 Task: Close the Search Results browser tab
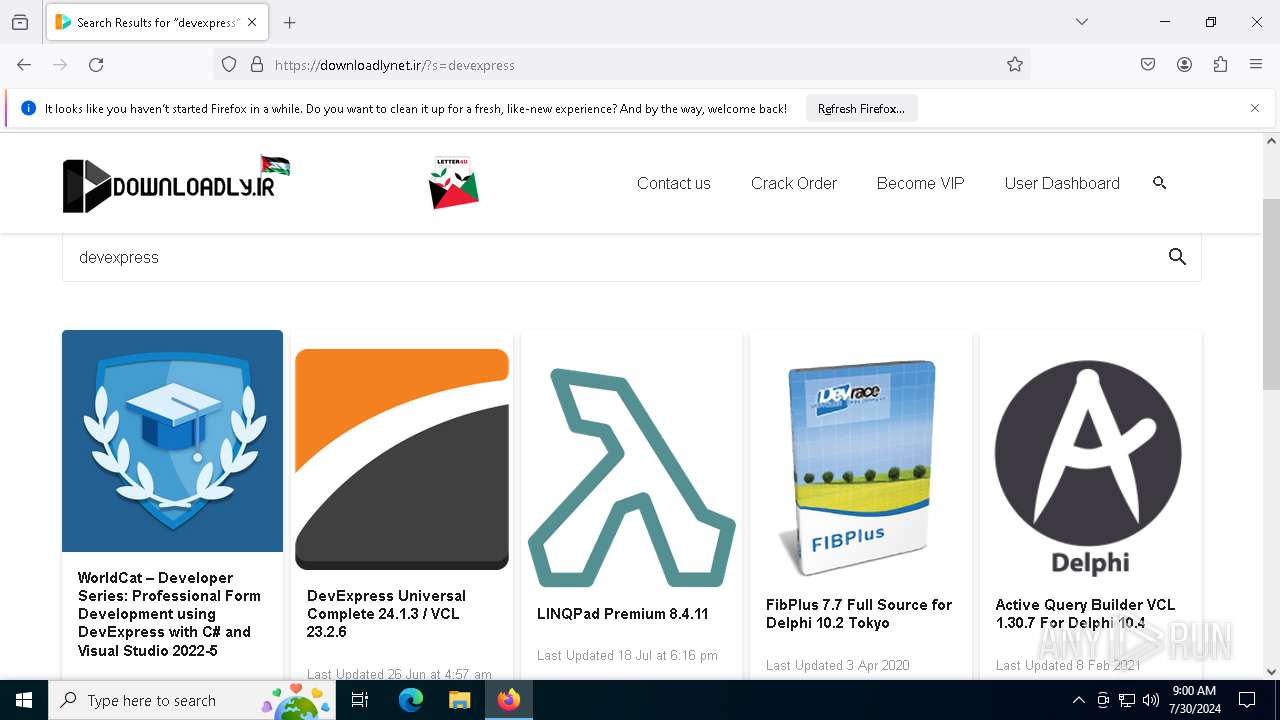click(x=252, y=22)
